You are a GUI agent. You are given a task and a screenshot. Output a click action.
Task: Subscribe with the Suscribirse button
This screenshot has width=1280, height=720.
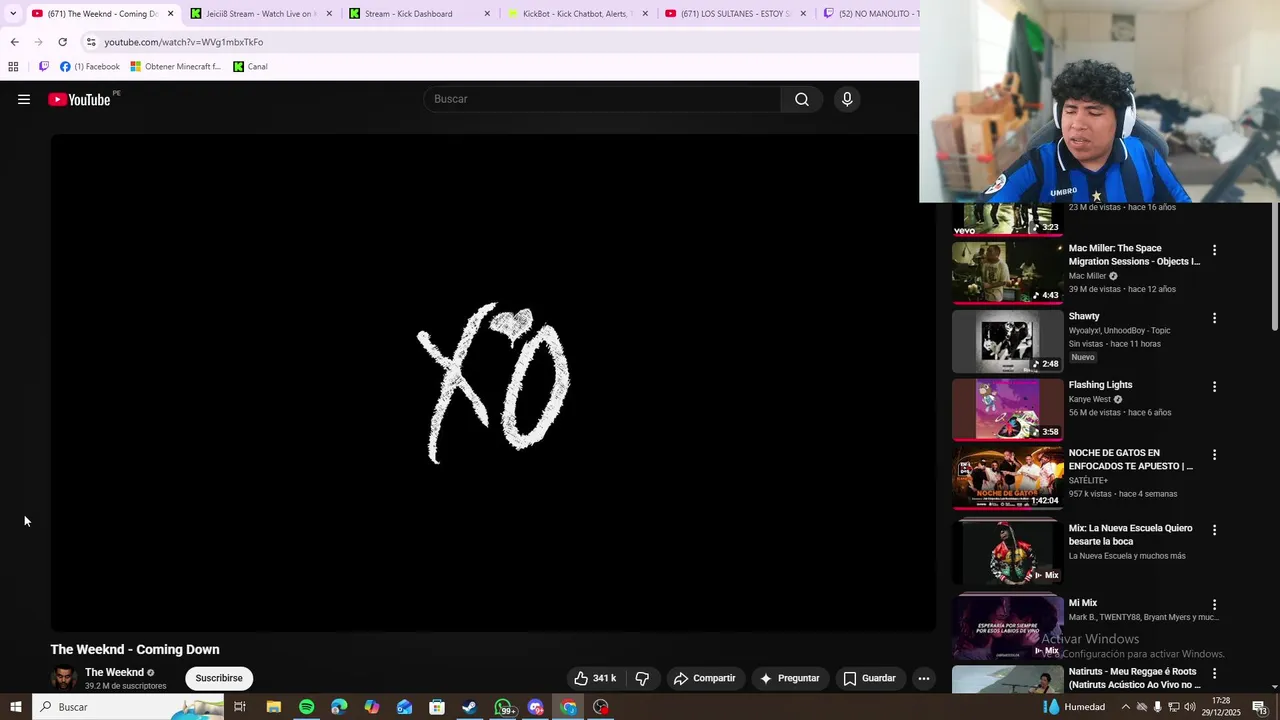pyautogui.click(x=219, y=678)
